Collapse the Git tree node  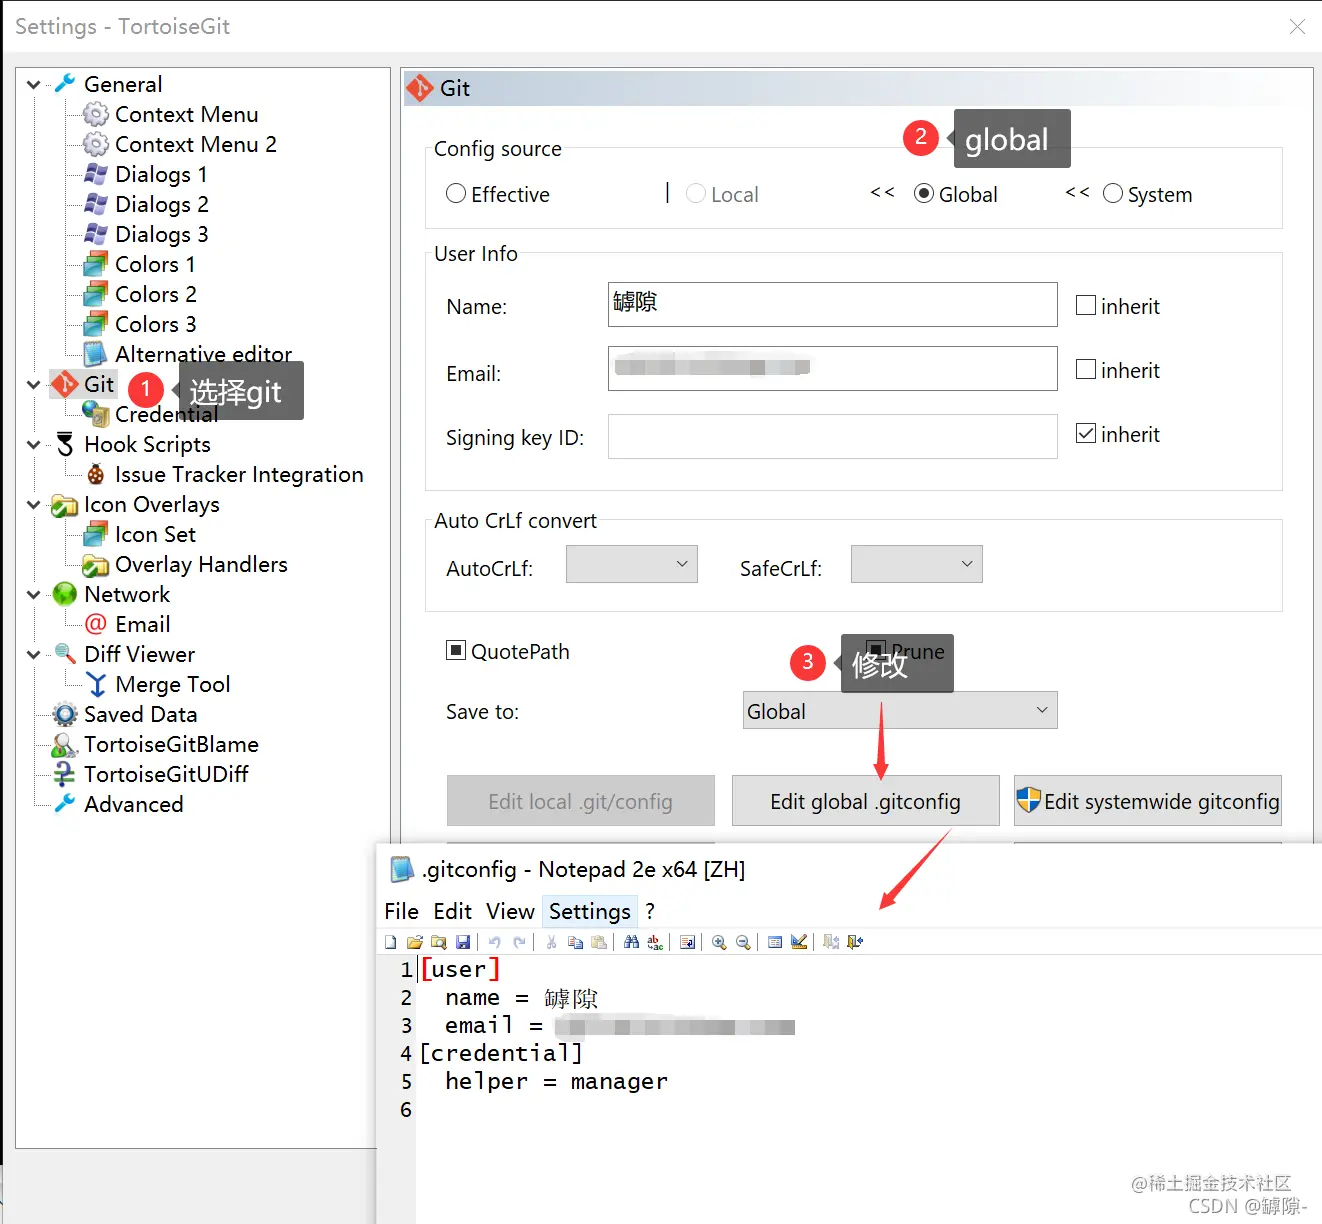coord(33,385)
